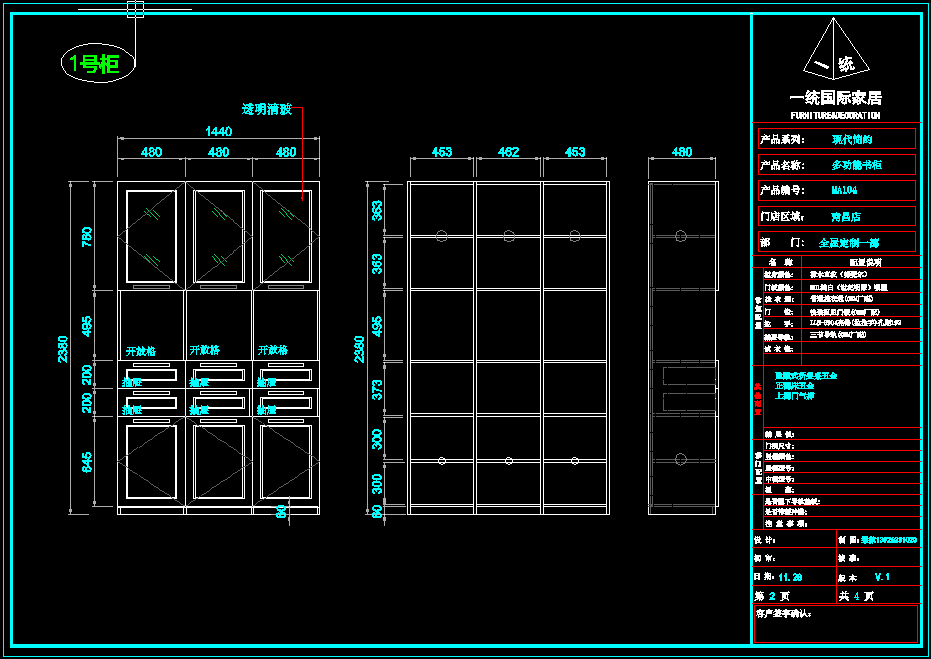
Task: Click the 产品编号 MA104 field
Action: (x=835, y=190)
